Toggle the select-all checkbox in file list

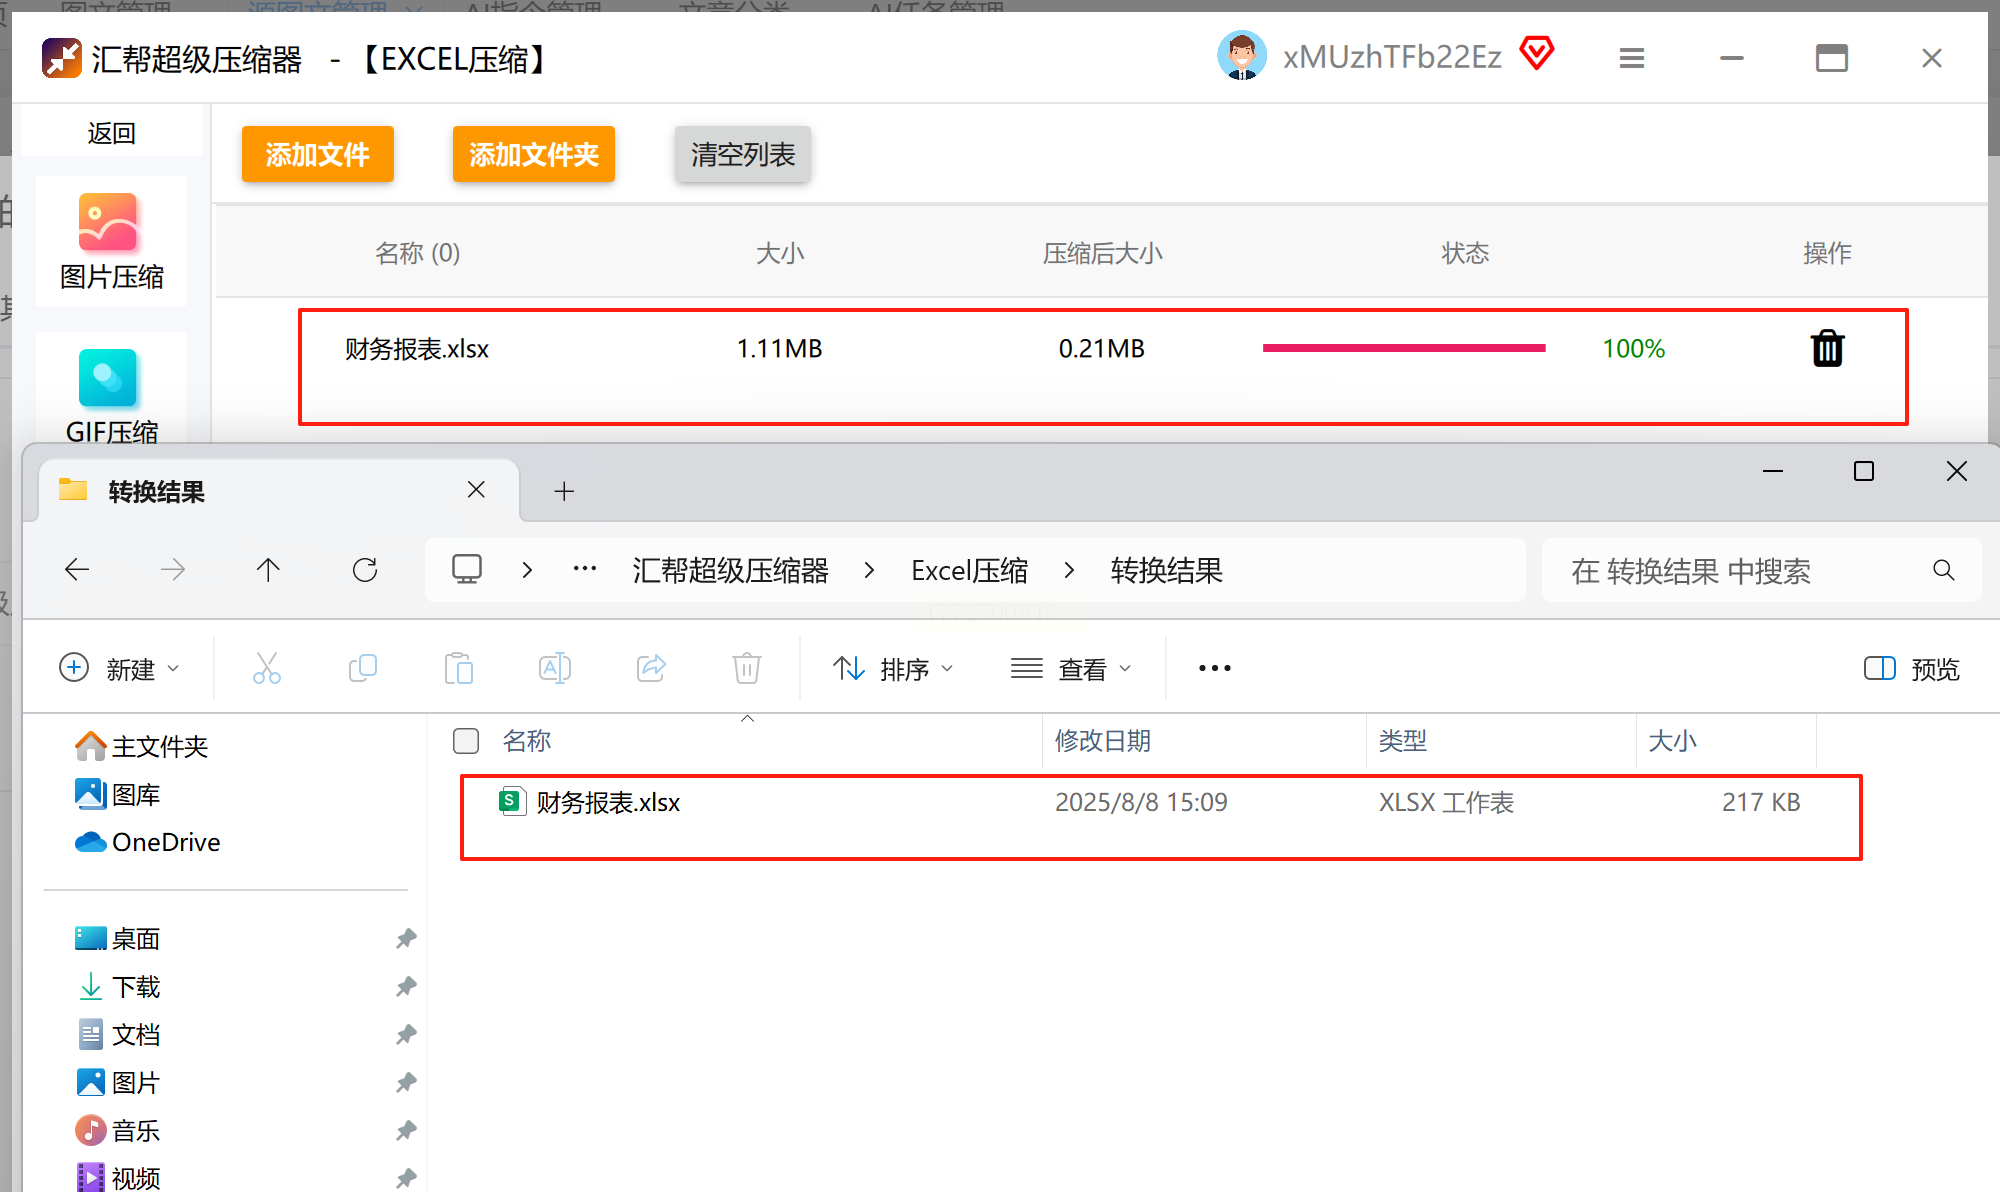click(x=466, y=741)
